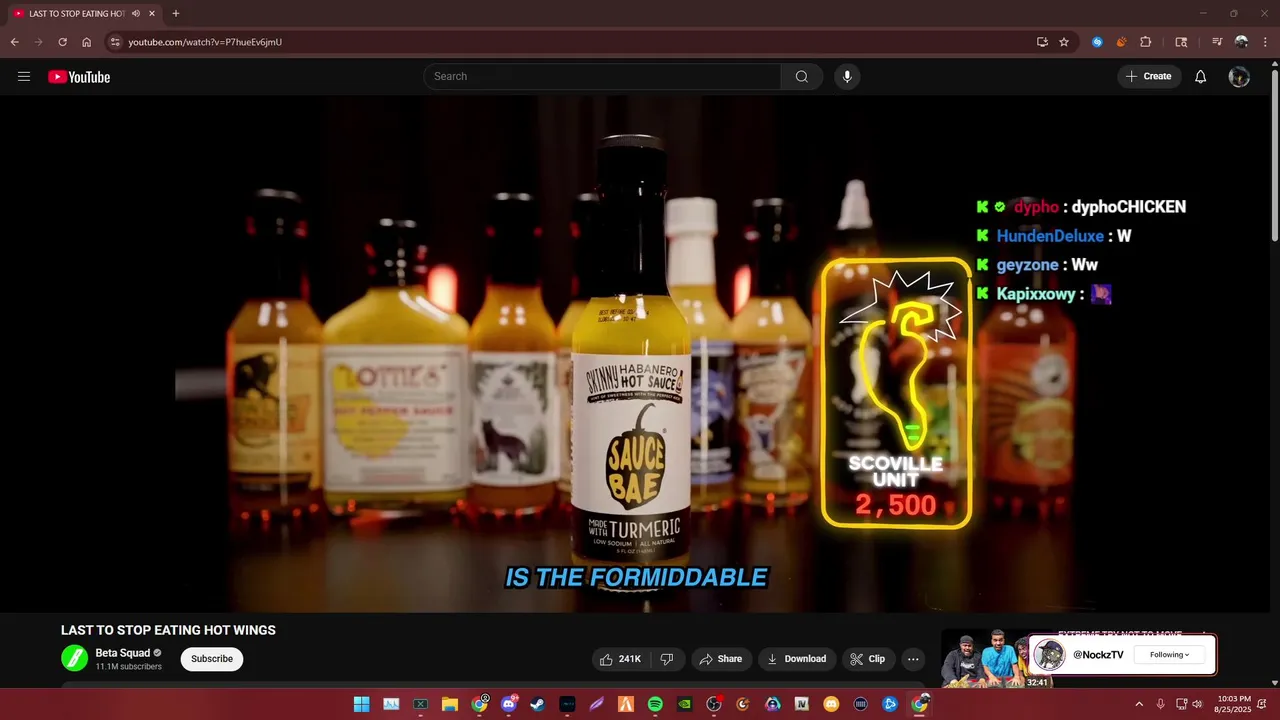1280x720 pixels.
Task: Open a new browser tab
Action: (176, 14)
